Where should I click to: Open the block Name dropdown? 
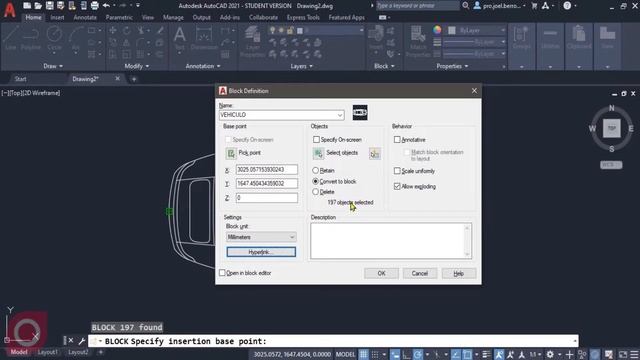tap(340, 115)
